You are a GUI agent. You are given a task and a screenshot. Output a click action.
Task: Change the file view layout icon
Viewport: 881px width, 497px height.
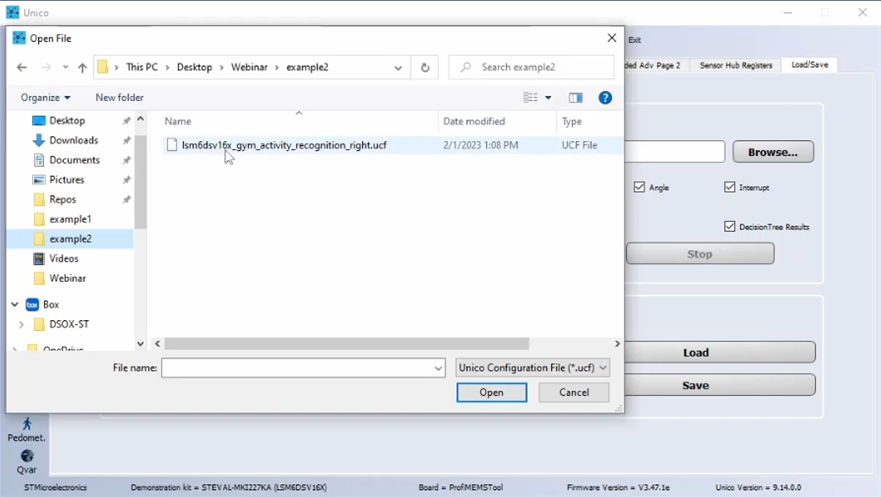pos(530,98)
